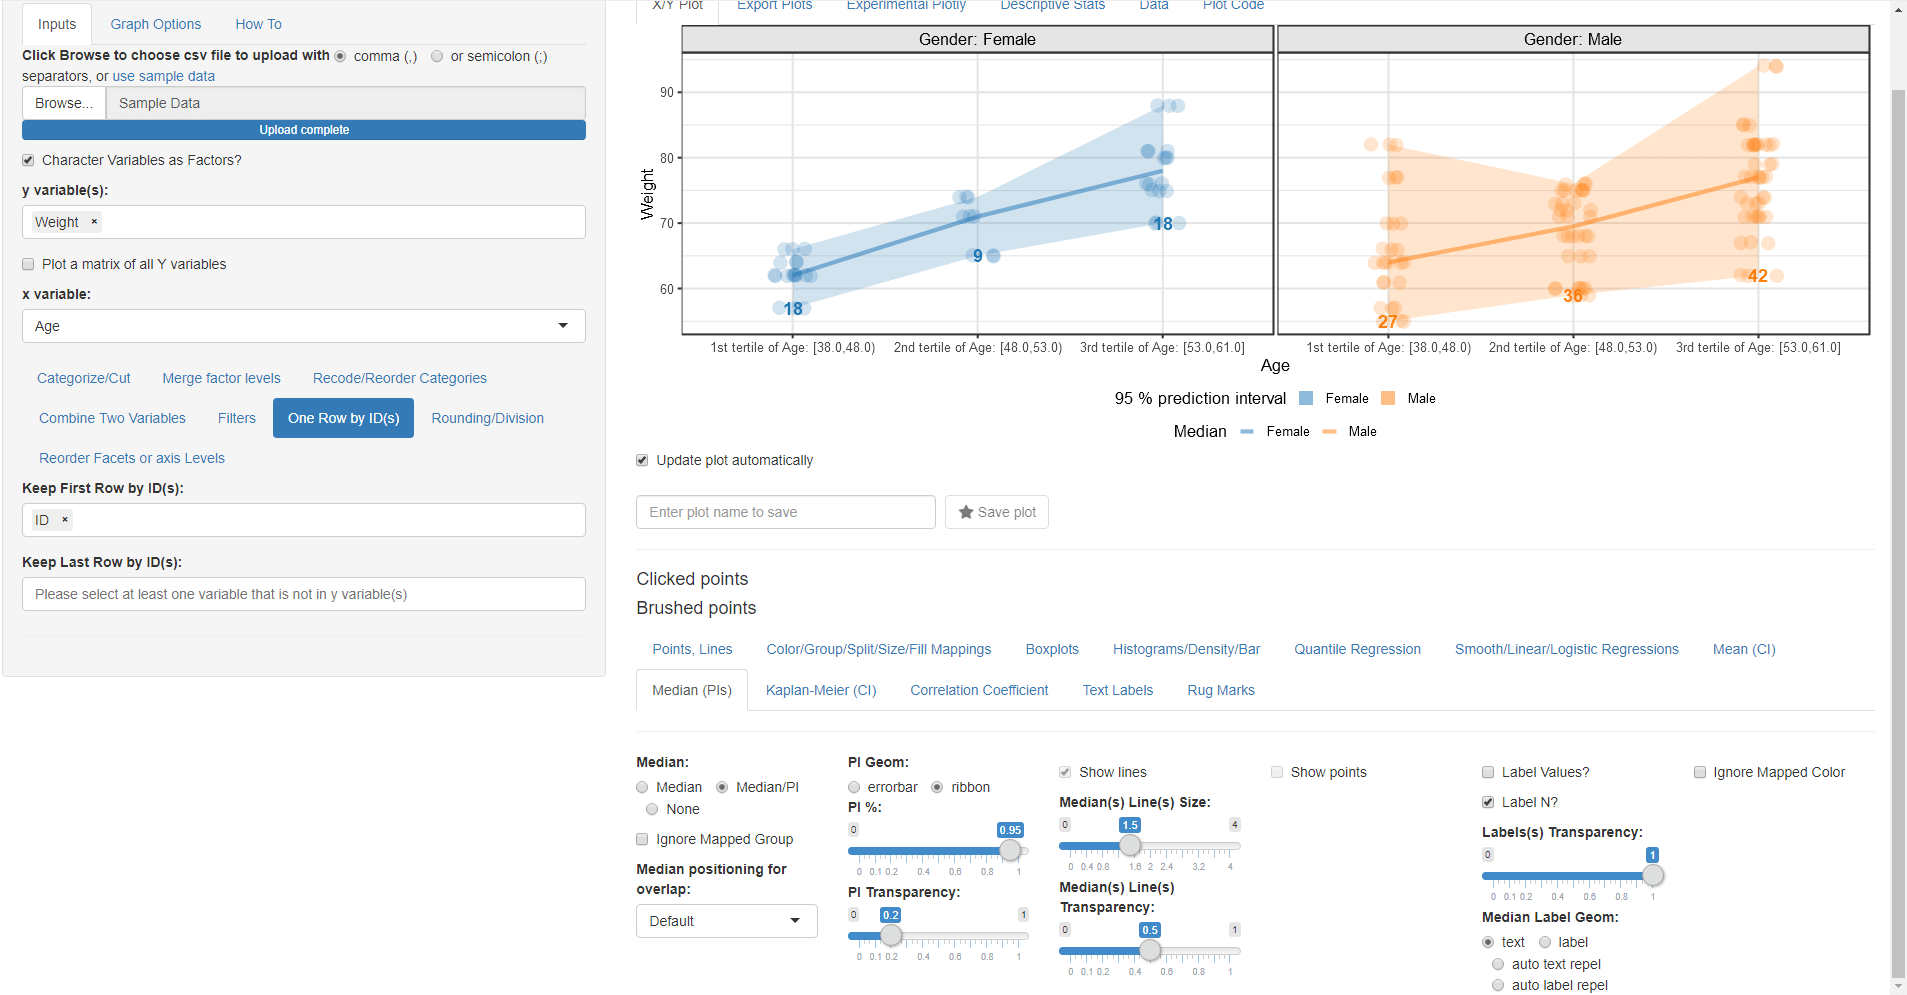The image size is (1907, 995).
Task: Click the Save plot button
Action: 997,512
